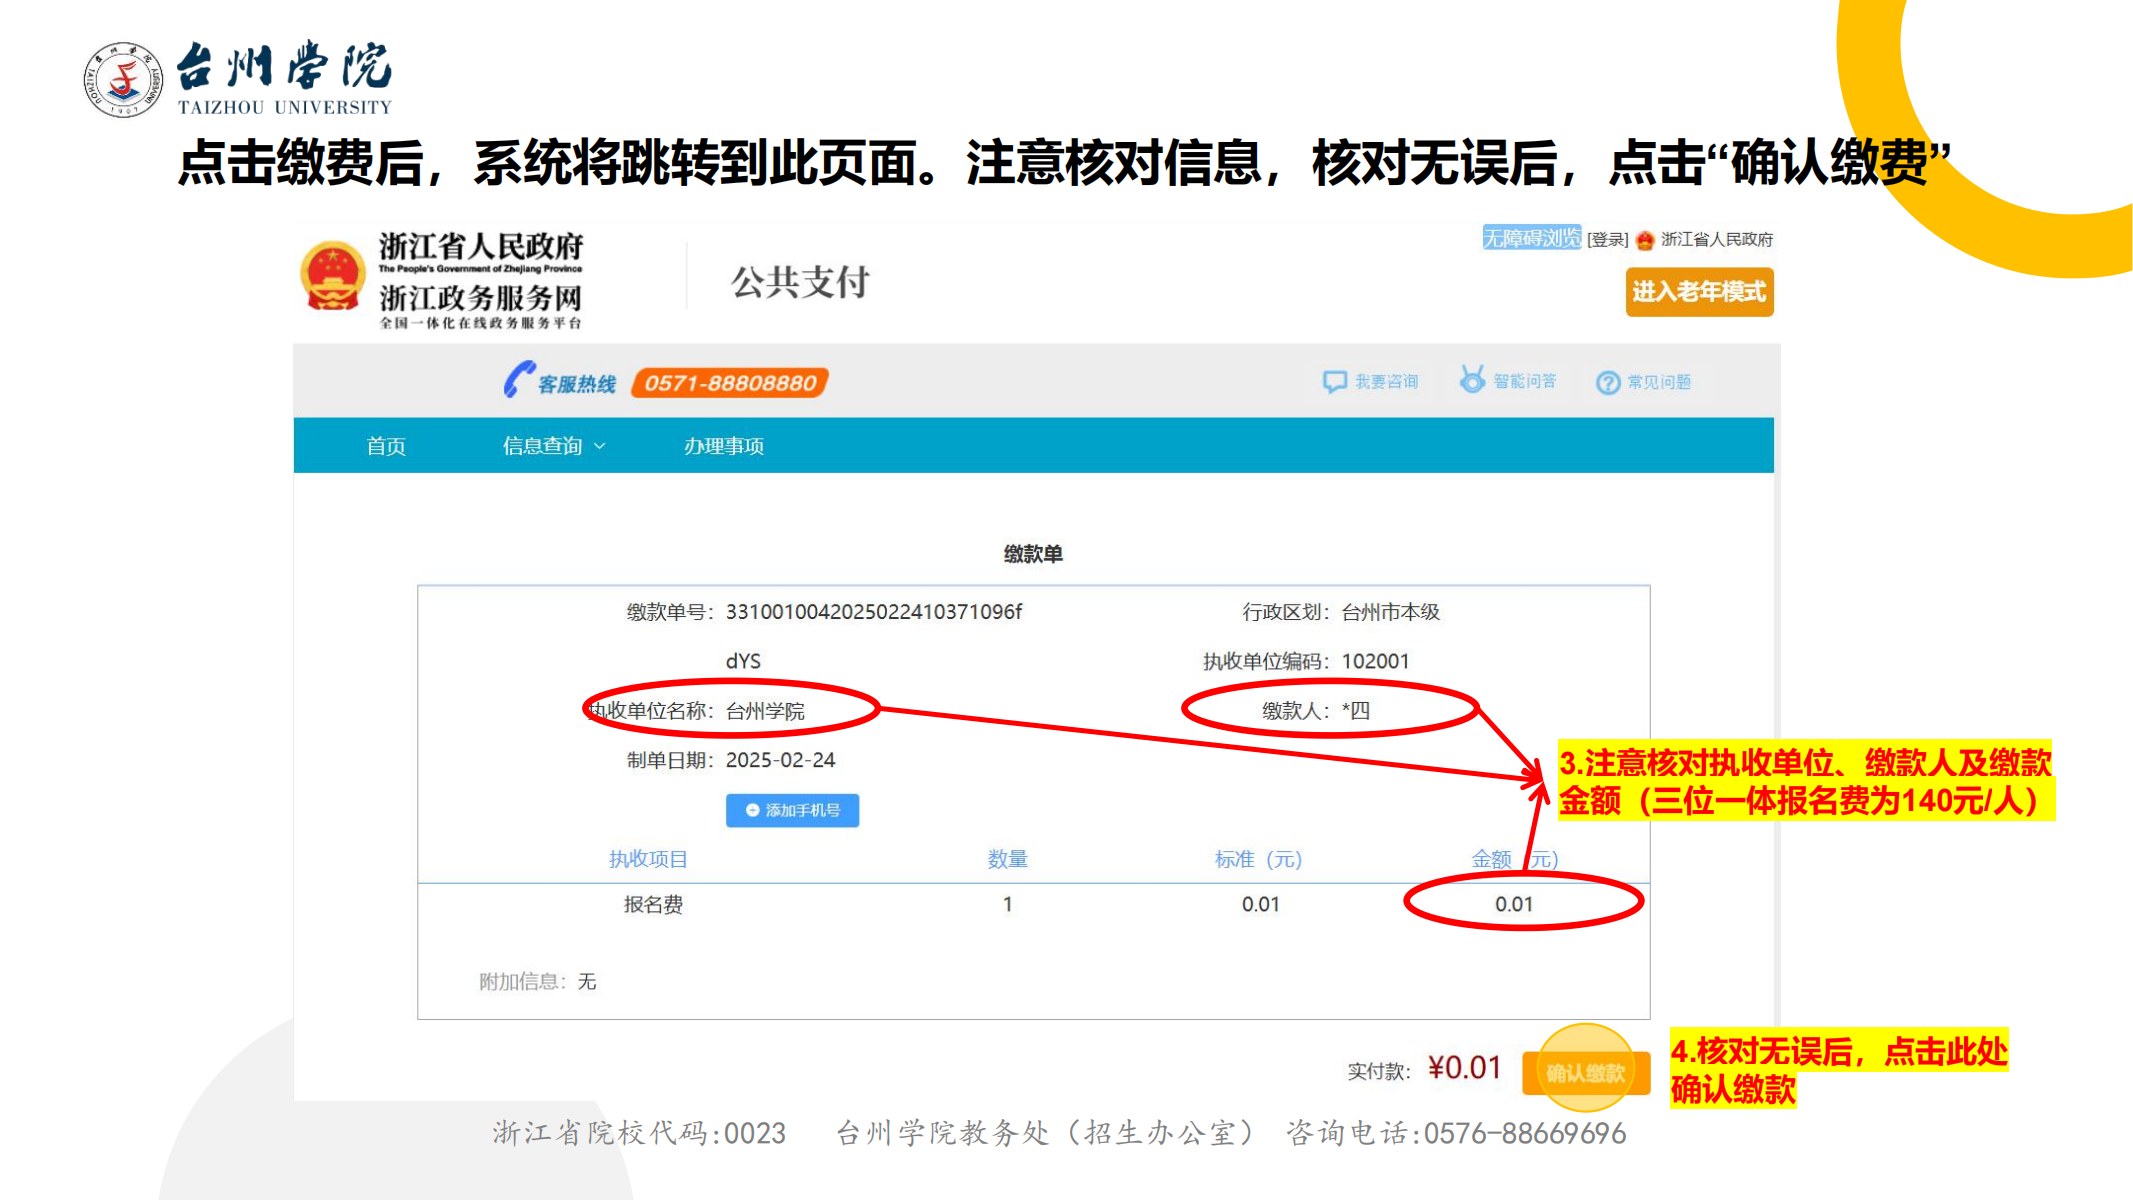The image size is (2133, 1200).
Task: Switch to 进入老年模式 elderly mode
Action: tap(1699, 292)
